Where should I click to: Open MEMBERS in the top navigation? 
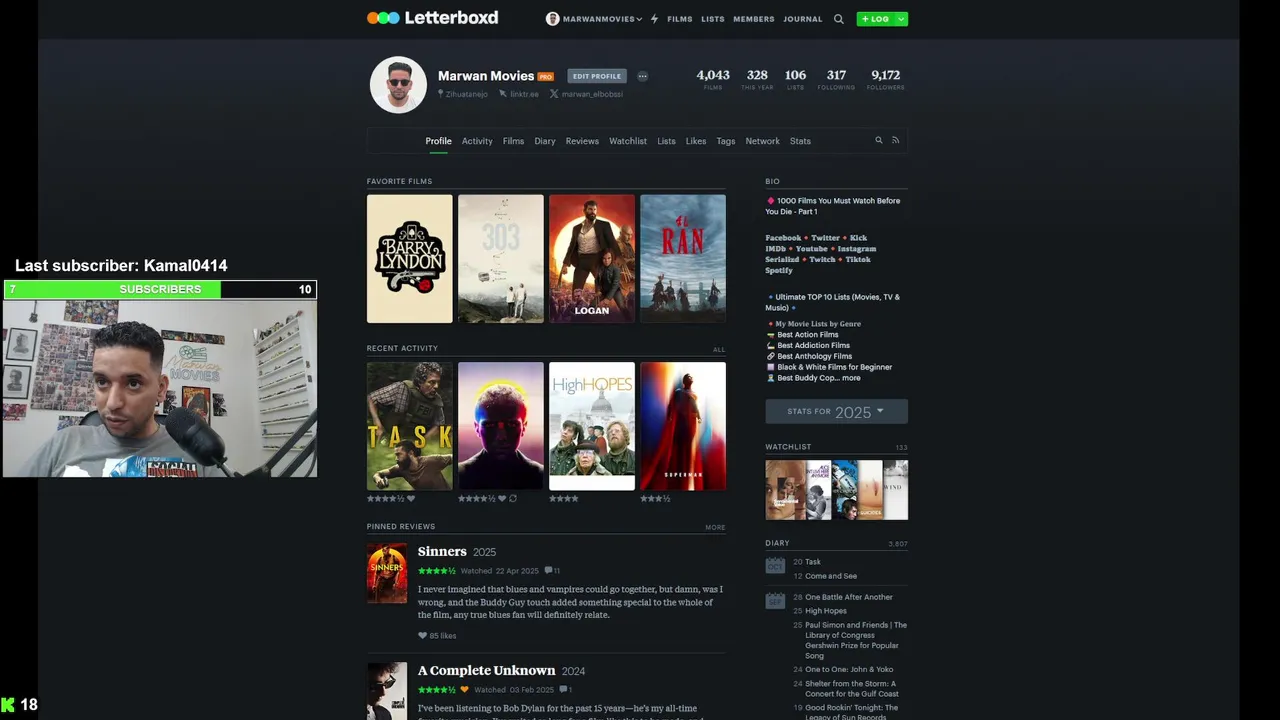[x=754, y=19]
